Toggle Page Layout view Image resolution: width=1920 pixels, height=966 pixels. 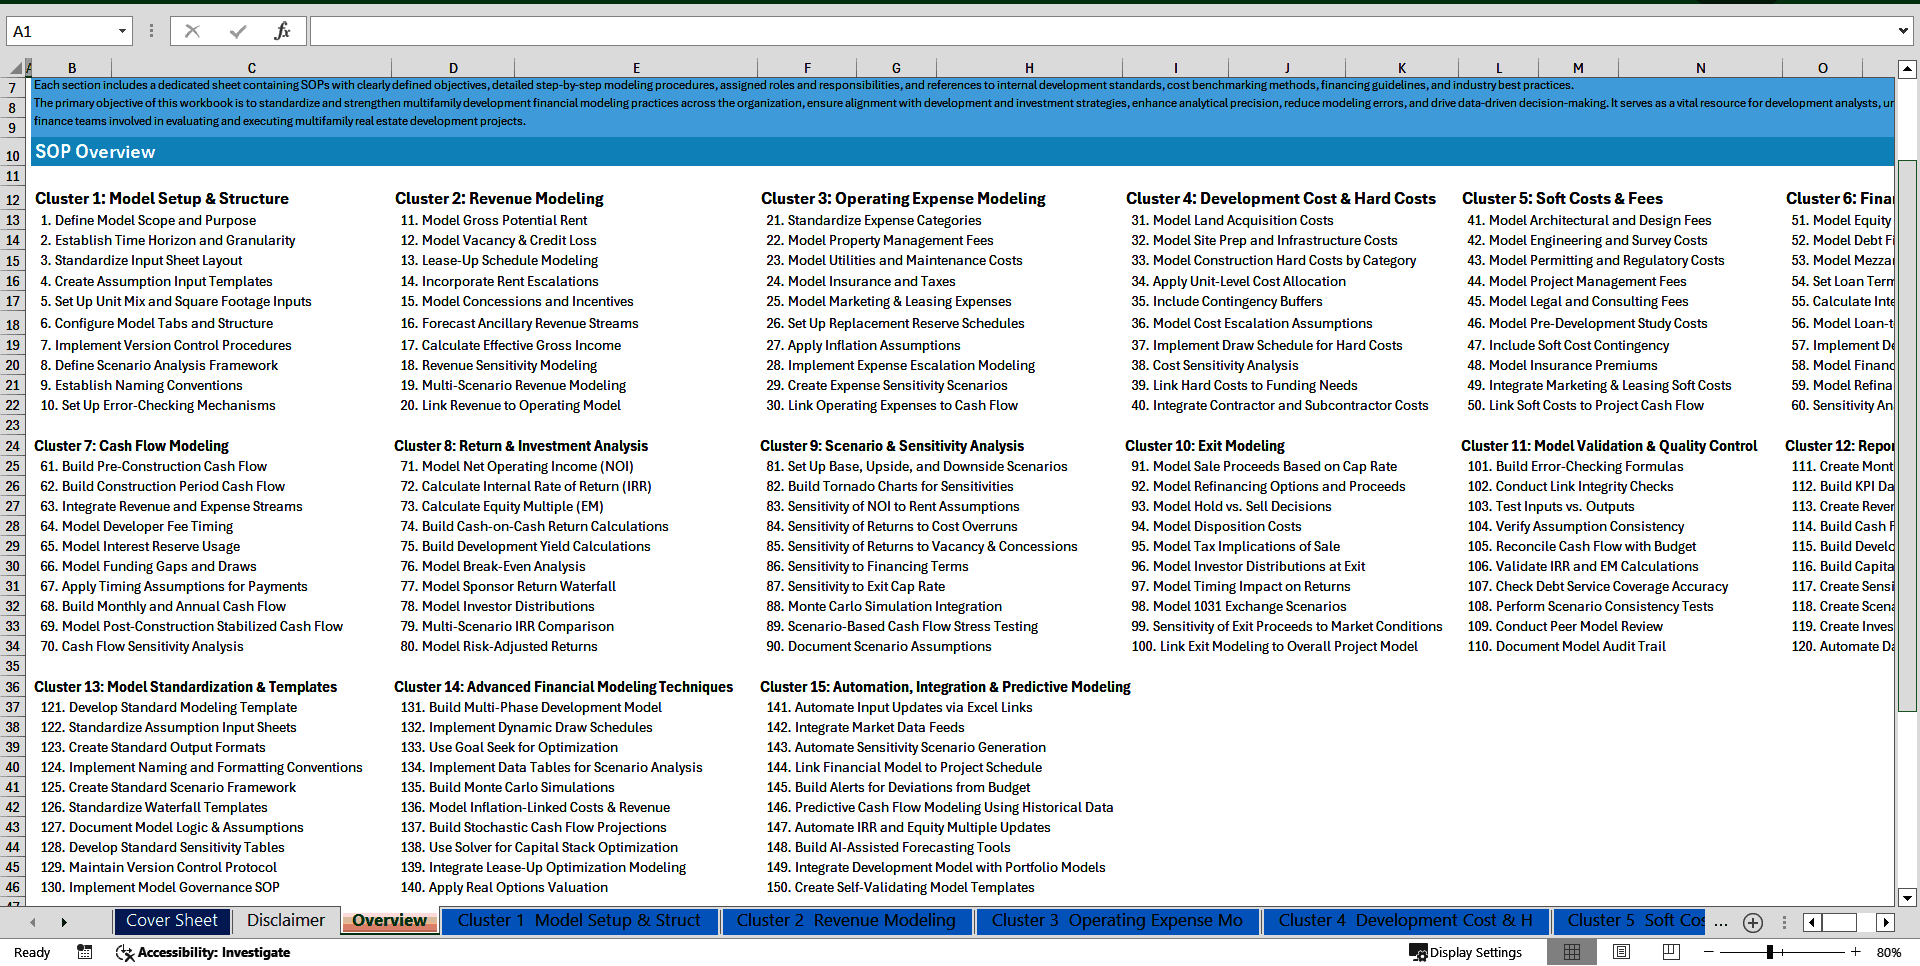coord(1621,952)
